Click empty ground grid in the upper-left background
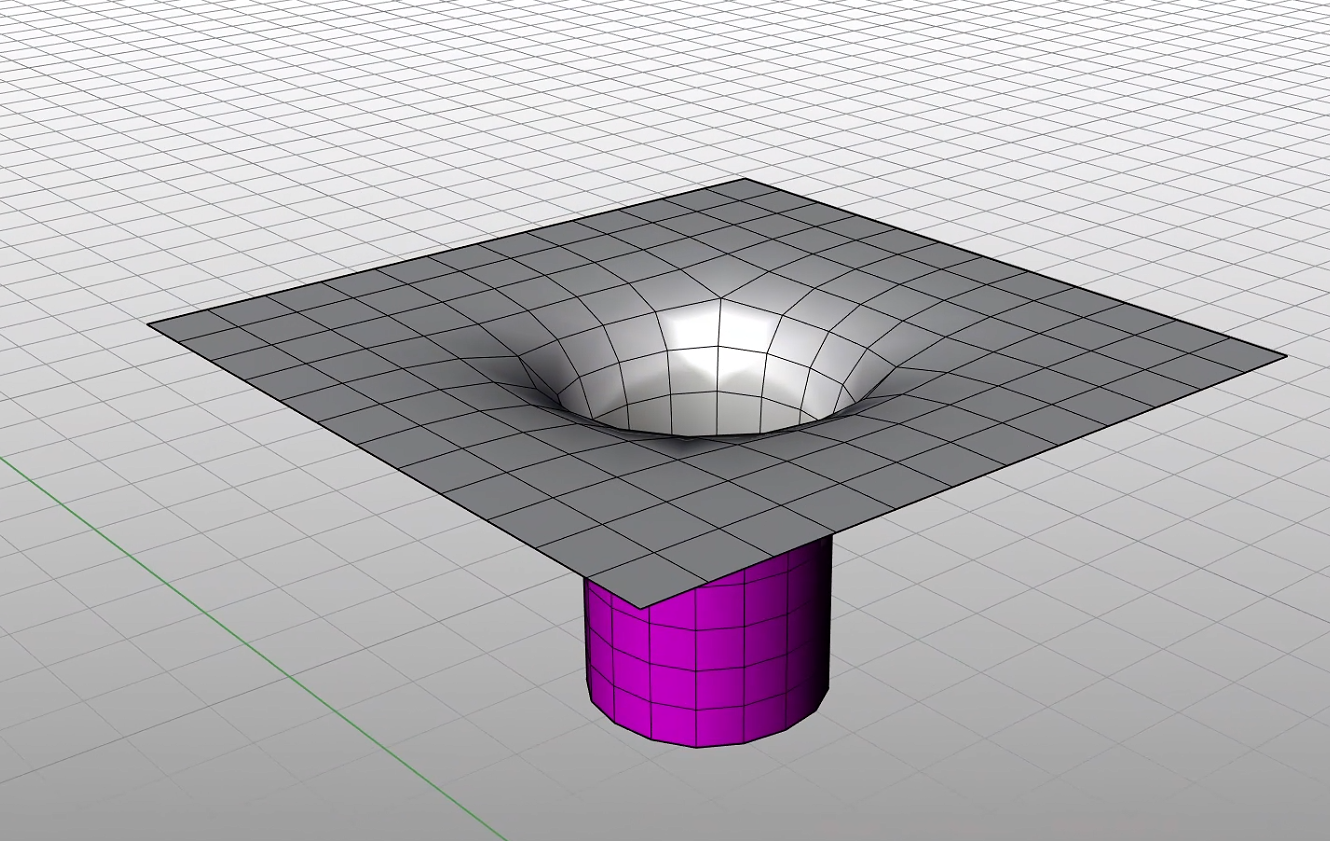Screen dimensions: 1330x841 200,120
